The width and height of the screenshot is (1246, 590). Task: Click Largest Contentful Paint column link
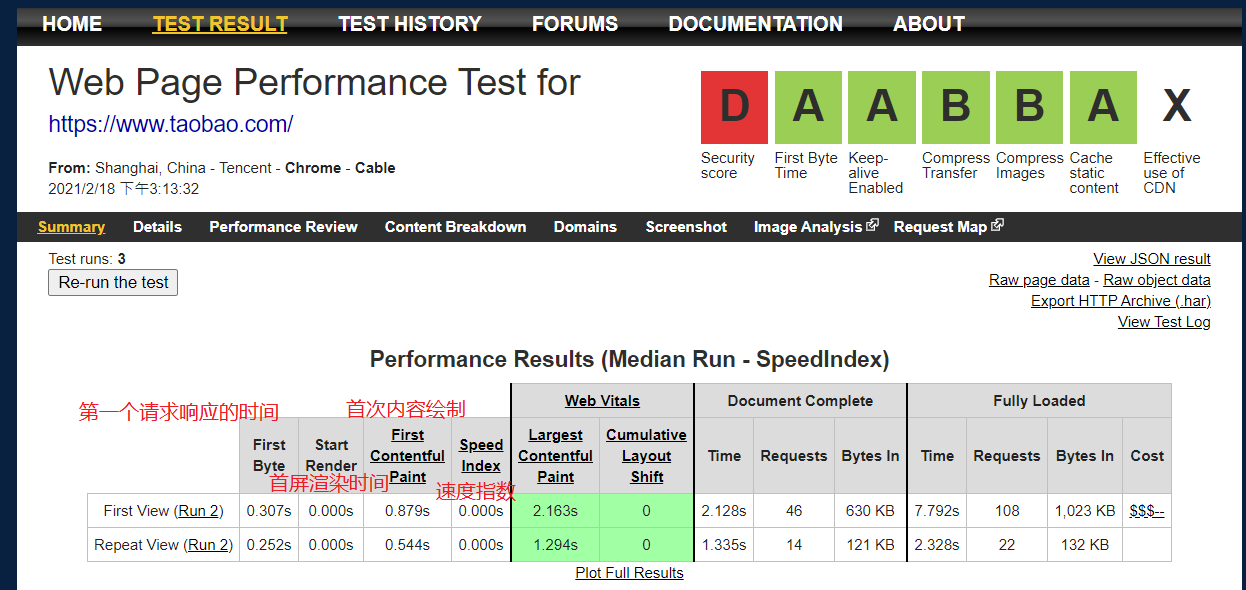pyautogui.click(x=555, y=456)
